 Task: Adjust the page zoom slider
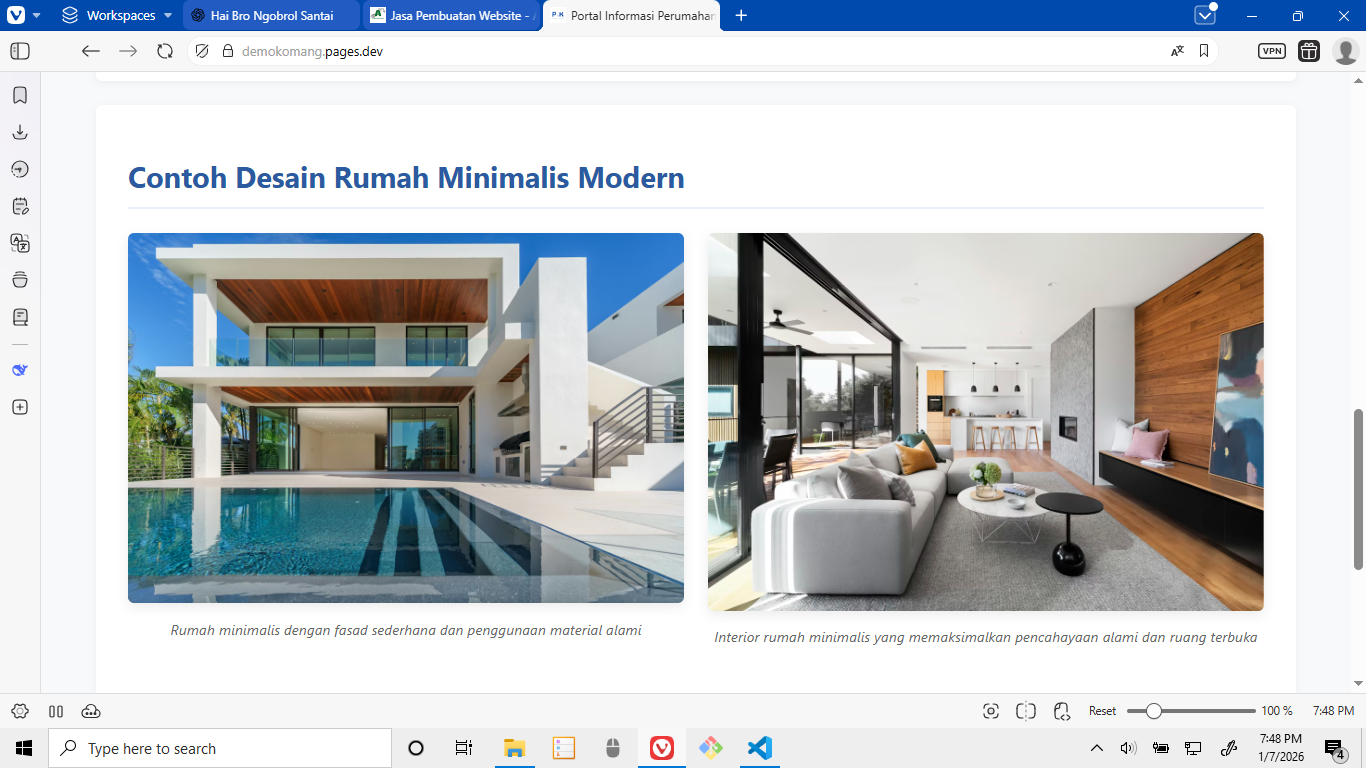pyautogui.click(x=1157, y=710)
